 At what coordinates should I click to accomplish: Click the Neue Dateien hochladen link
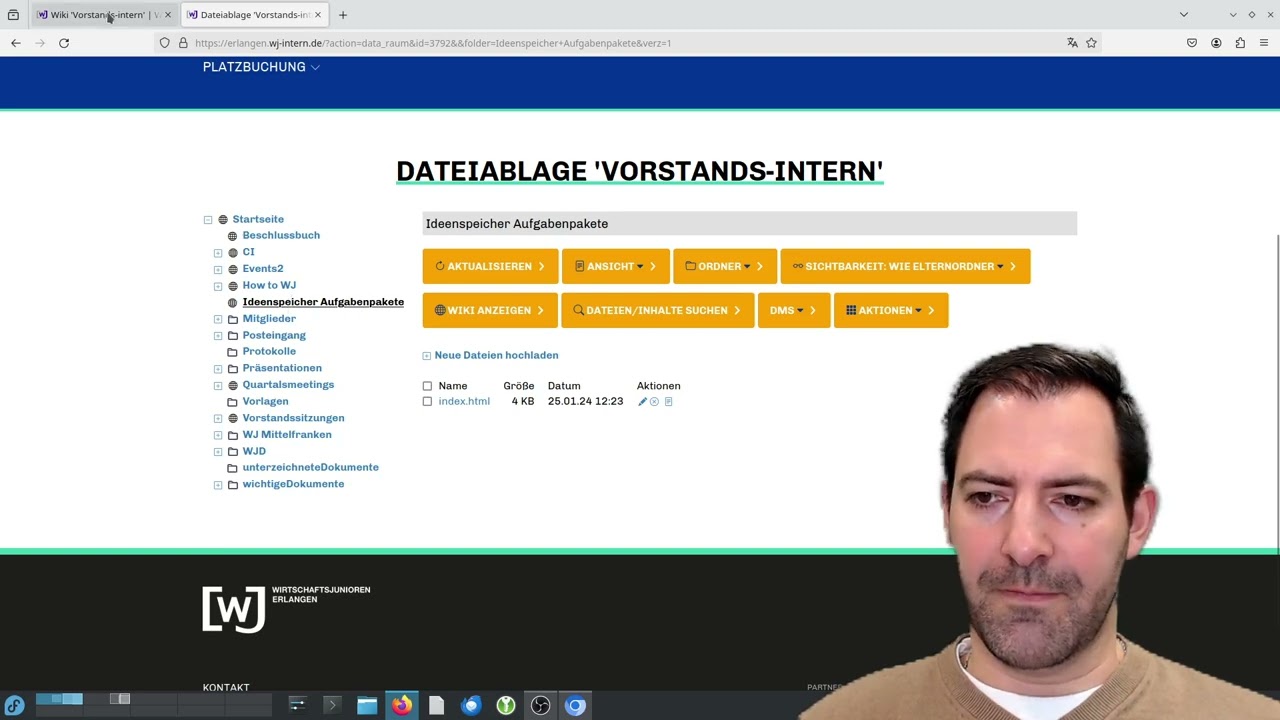click(x=496, y=355)
